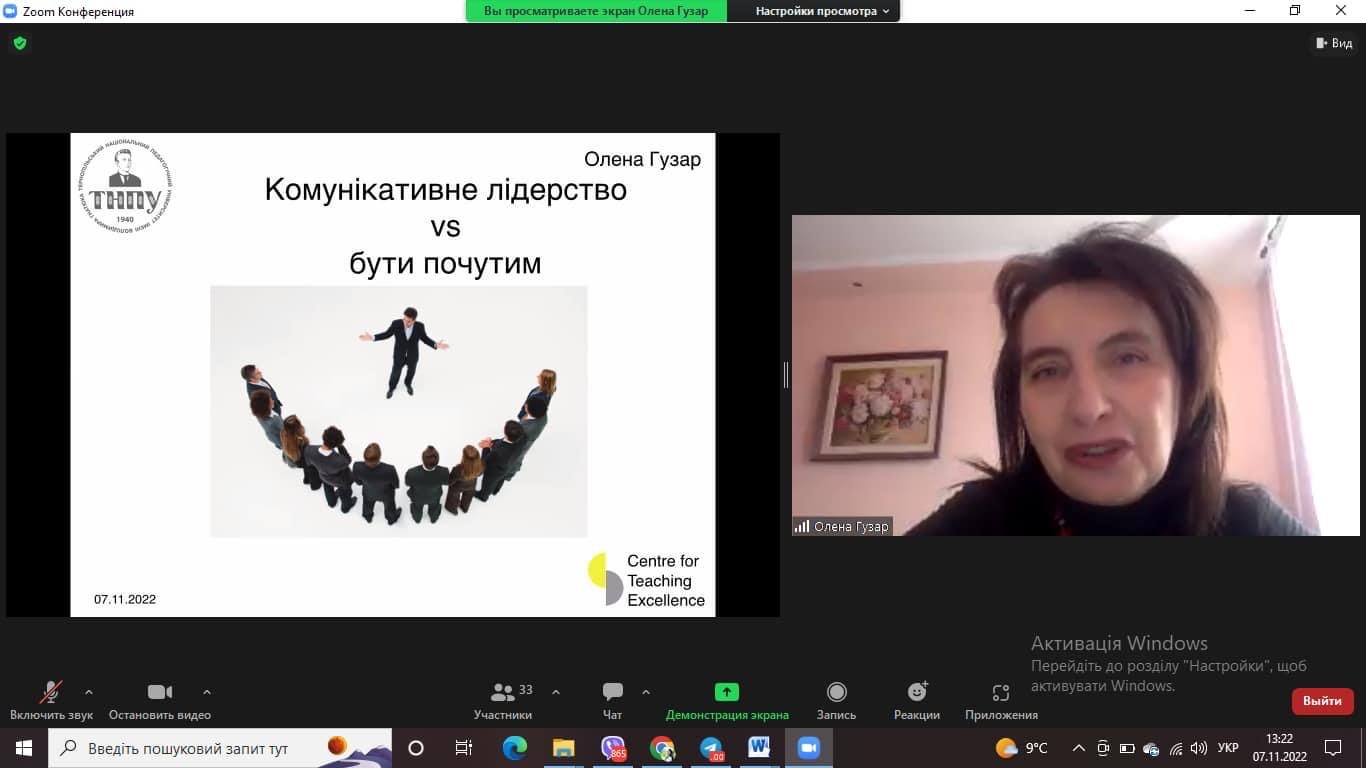Open Telegram from the taskbar

711,748
